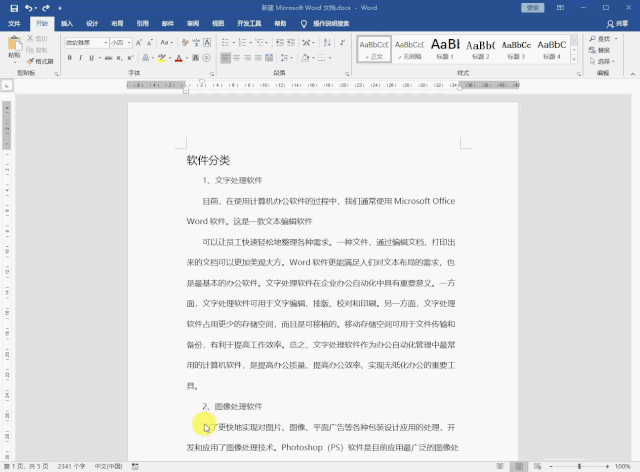
Task: Click the Increase Indent icon
Action: tap(291, 42)
